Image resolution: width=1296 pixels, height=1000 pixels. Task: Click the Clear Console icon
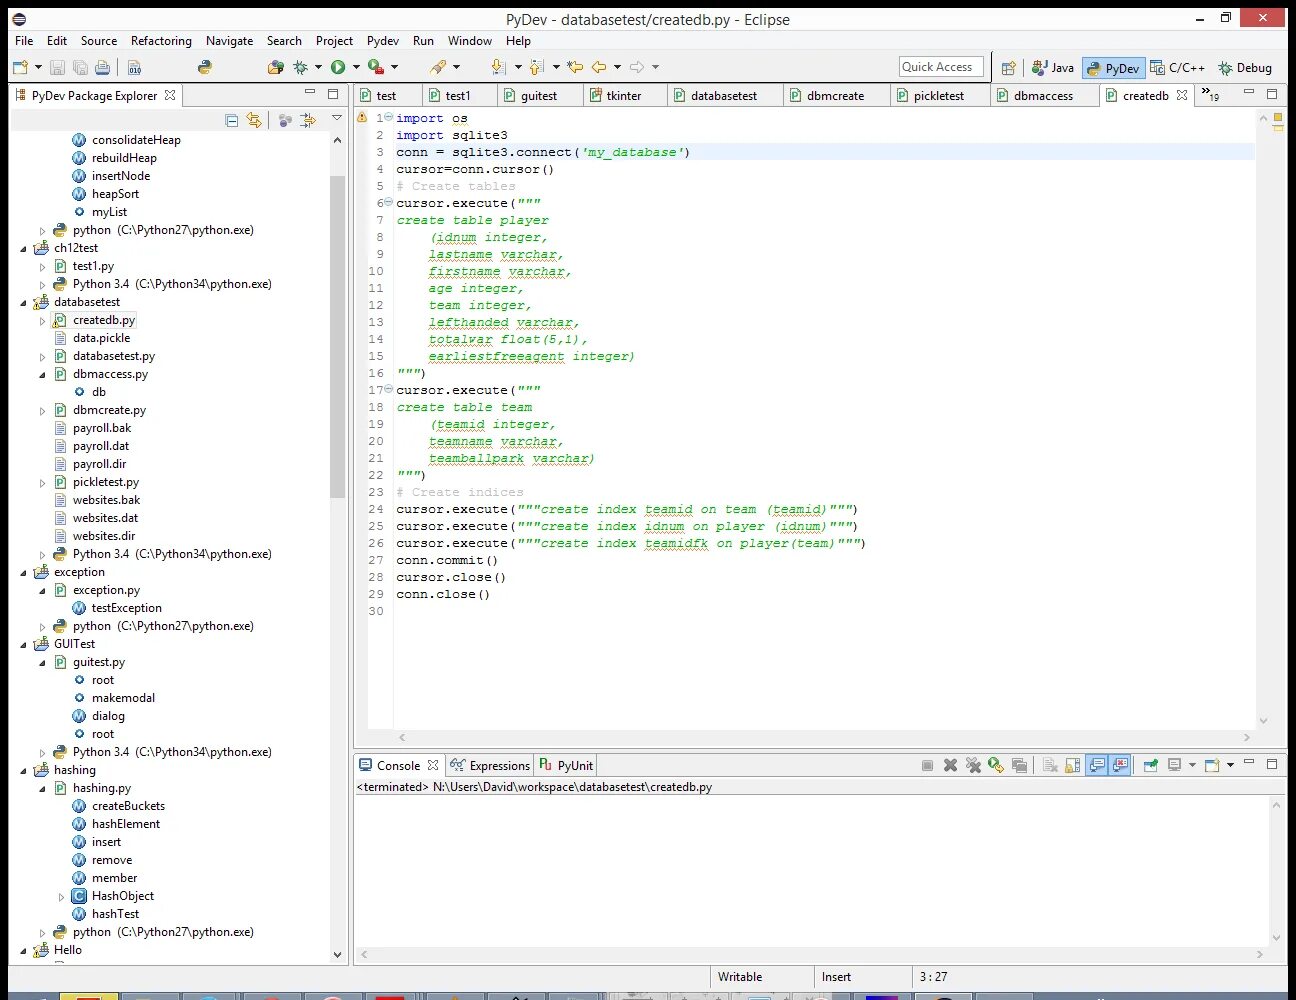pyautogui.click(x=1050, y=765)
